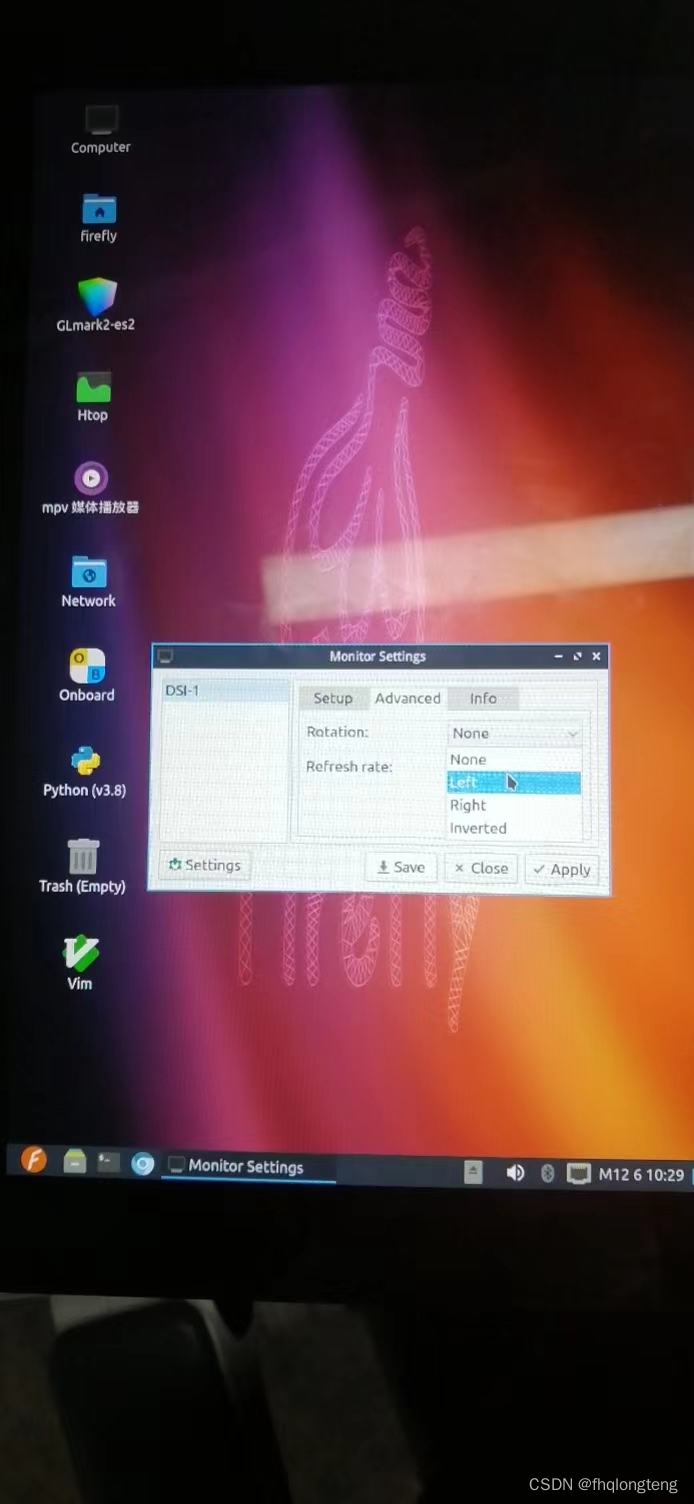Viewport: 694px width, 1504px height.
Task: Choose Inverted in the rotation list
Action: [514, 829]
